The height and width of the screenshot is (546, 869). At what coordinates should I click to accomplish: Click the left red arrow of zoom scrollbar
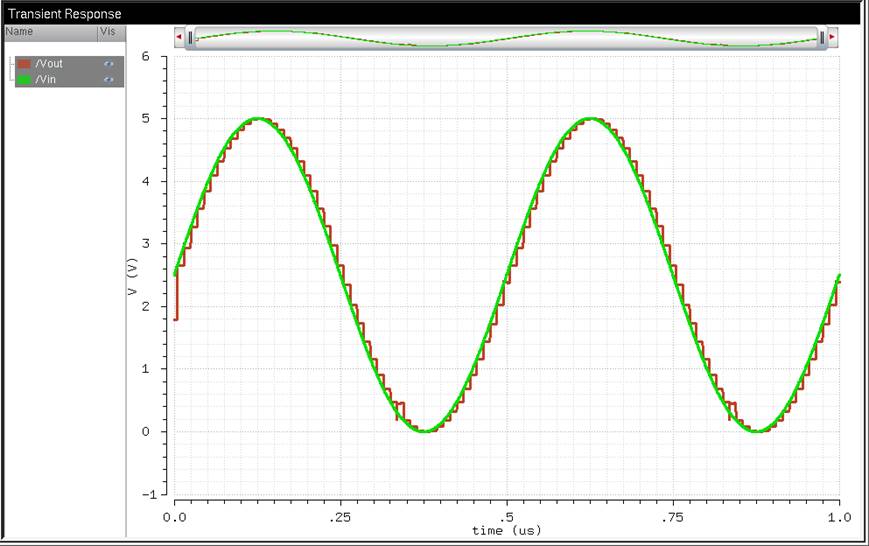[179, 38]
